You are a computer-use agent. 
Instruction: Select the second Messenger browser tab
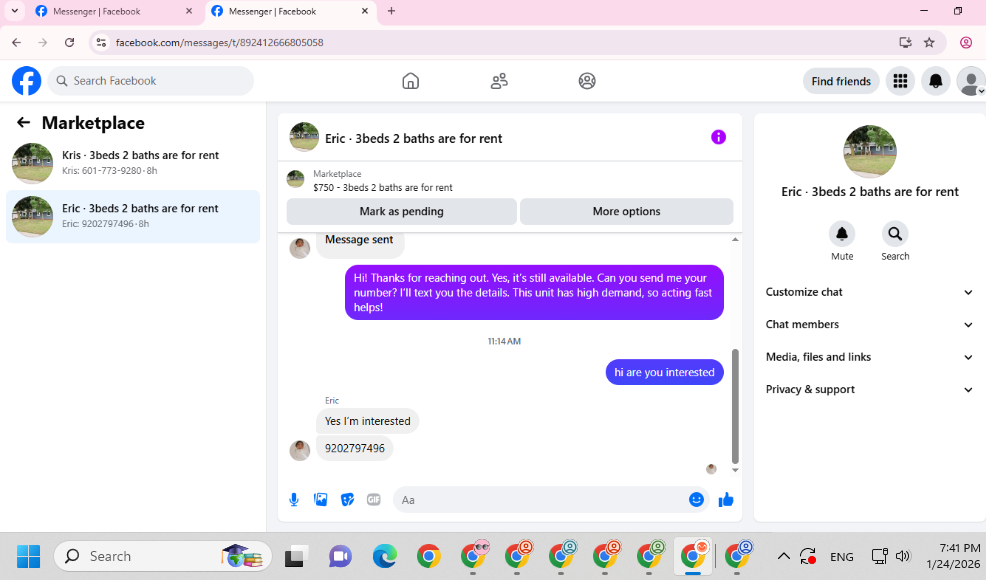click(291, 11)
